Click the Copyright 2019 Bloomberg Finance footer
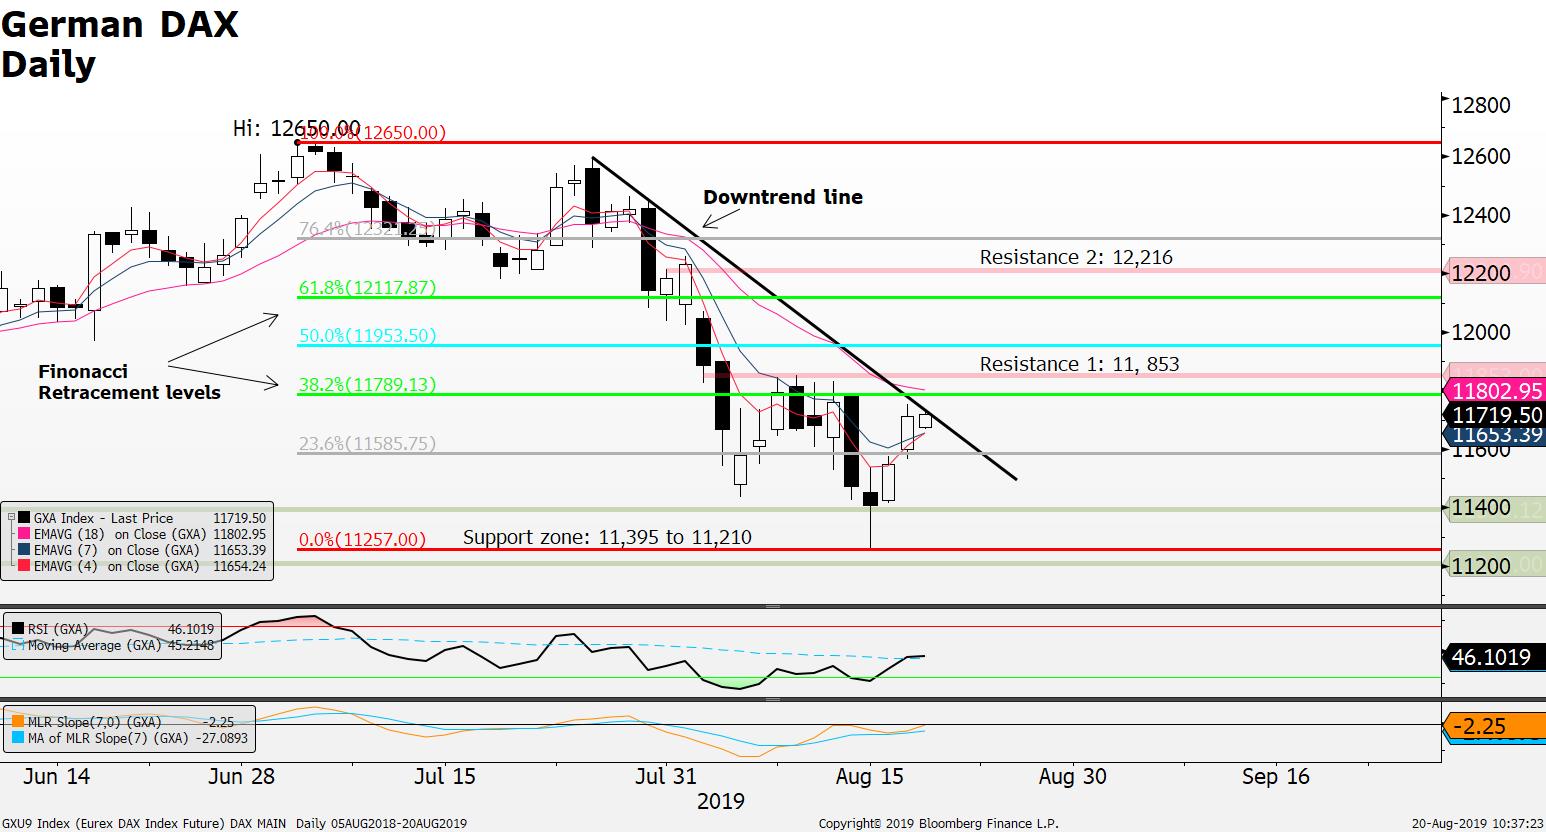 [x=938, y=824]
